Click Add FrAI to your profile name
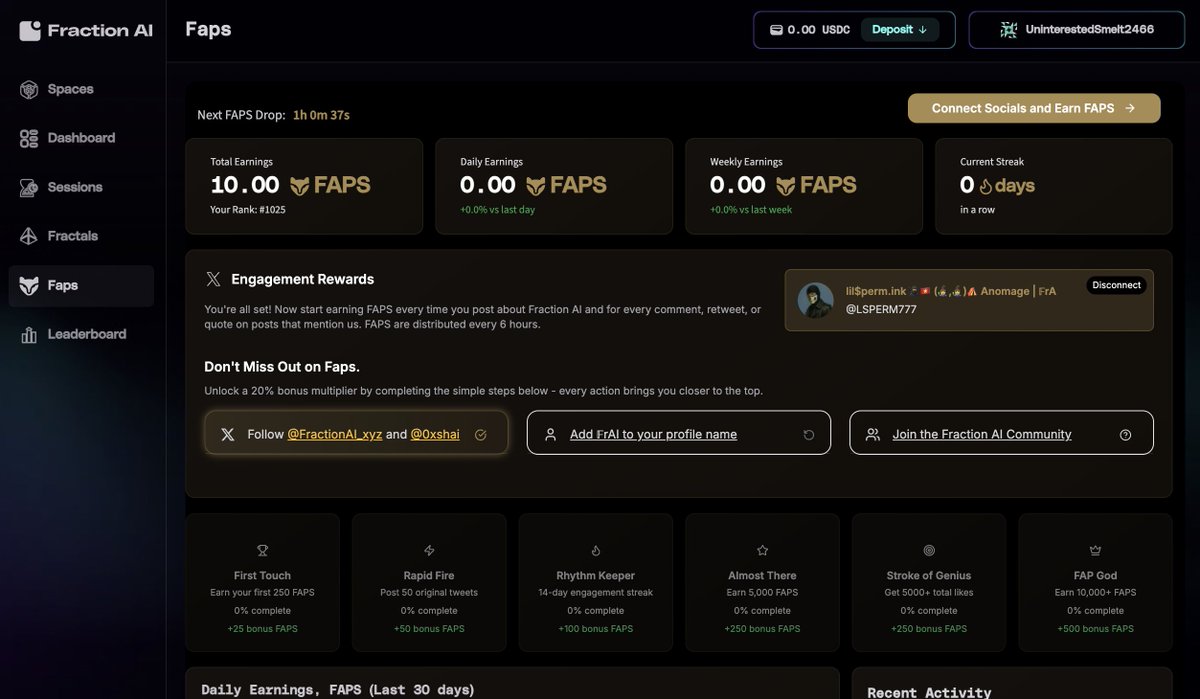This screenshot has width=1200, height=699. [653, 434]
